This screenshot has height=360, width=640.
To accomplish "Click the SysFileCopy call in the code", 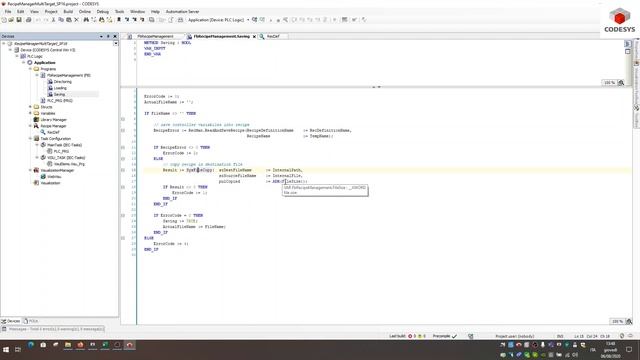I will pos(200,170).
